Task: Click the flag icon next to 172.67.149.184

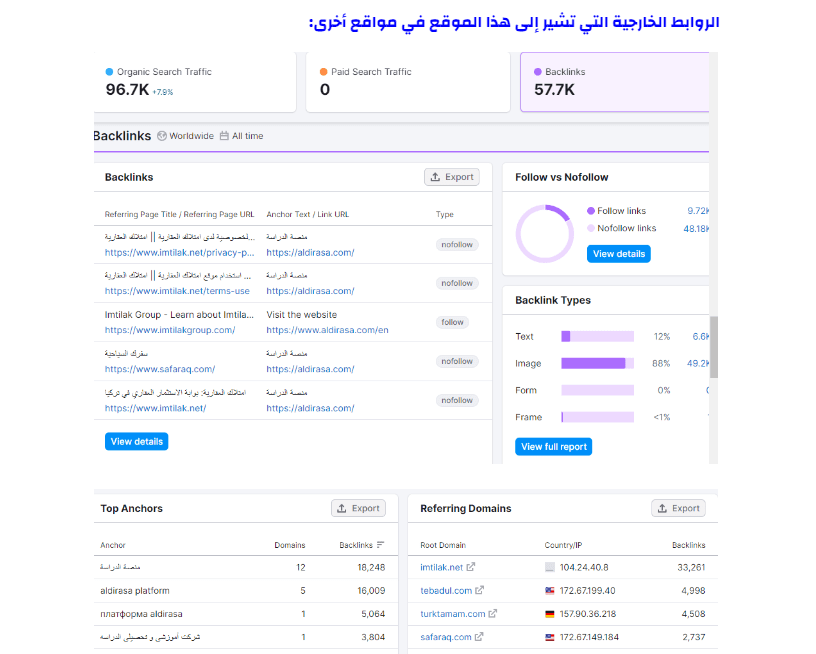Action: click(x=550, y=637)
